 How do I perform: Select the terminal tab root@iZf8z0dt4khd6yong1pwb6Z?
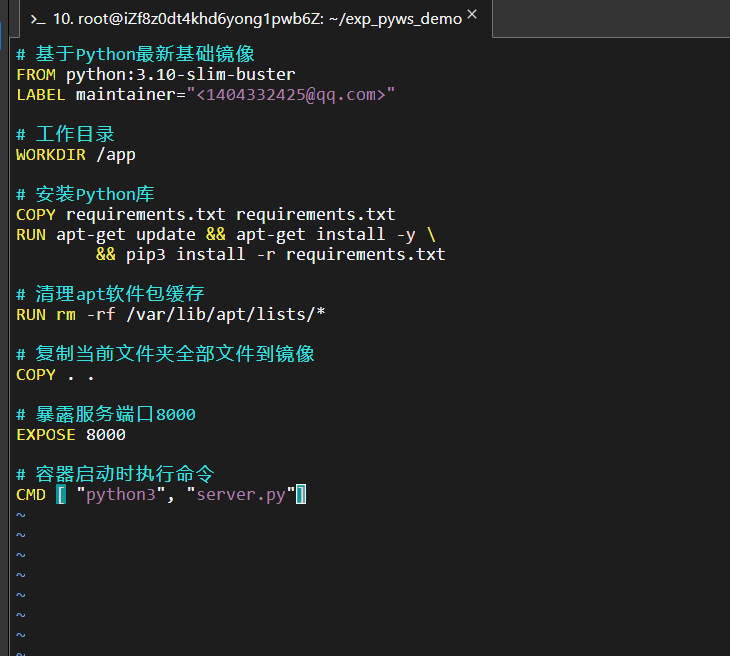tap(256, 19)
